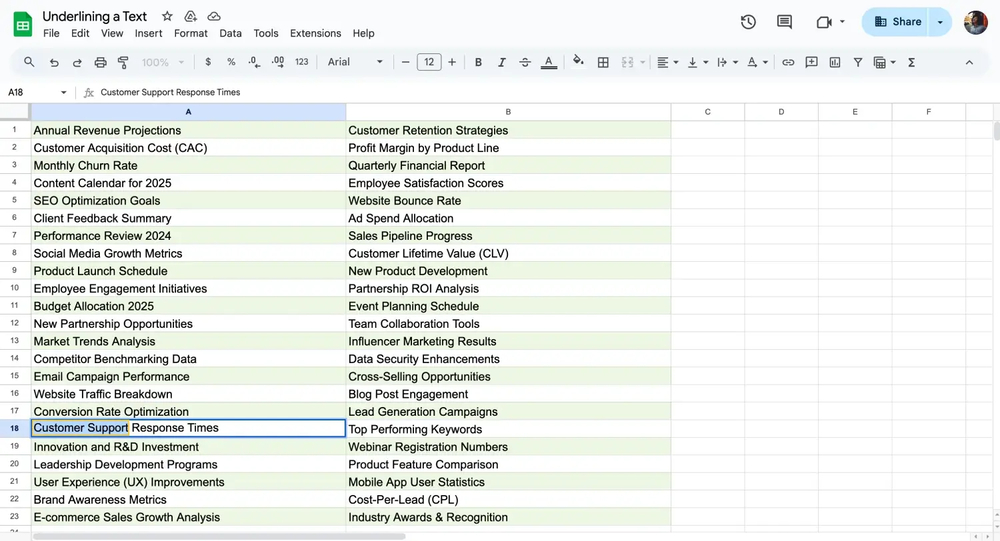Open the horizontal align dropdown
Screen dimensions: 1000x541
tap(666, 62)
